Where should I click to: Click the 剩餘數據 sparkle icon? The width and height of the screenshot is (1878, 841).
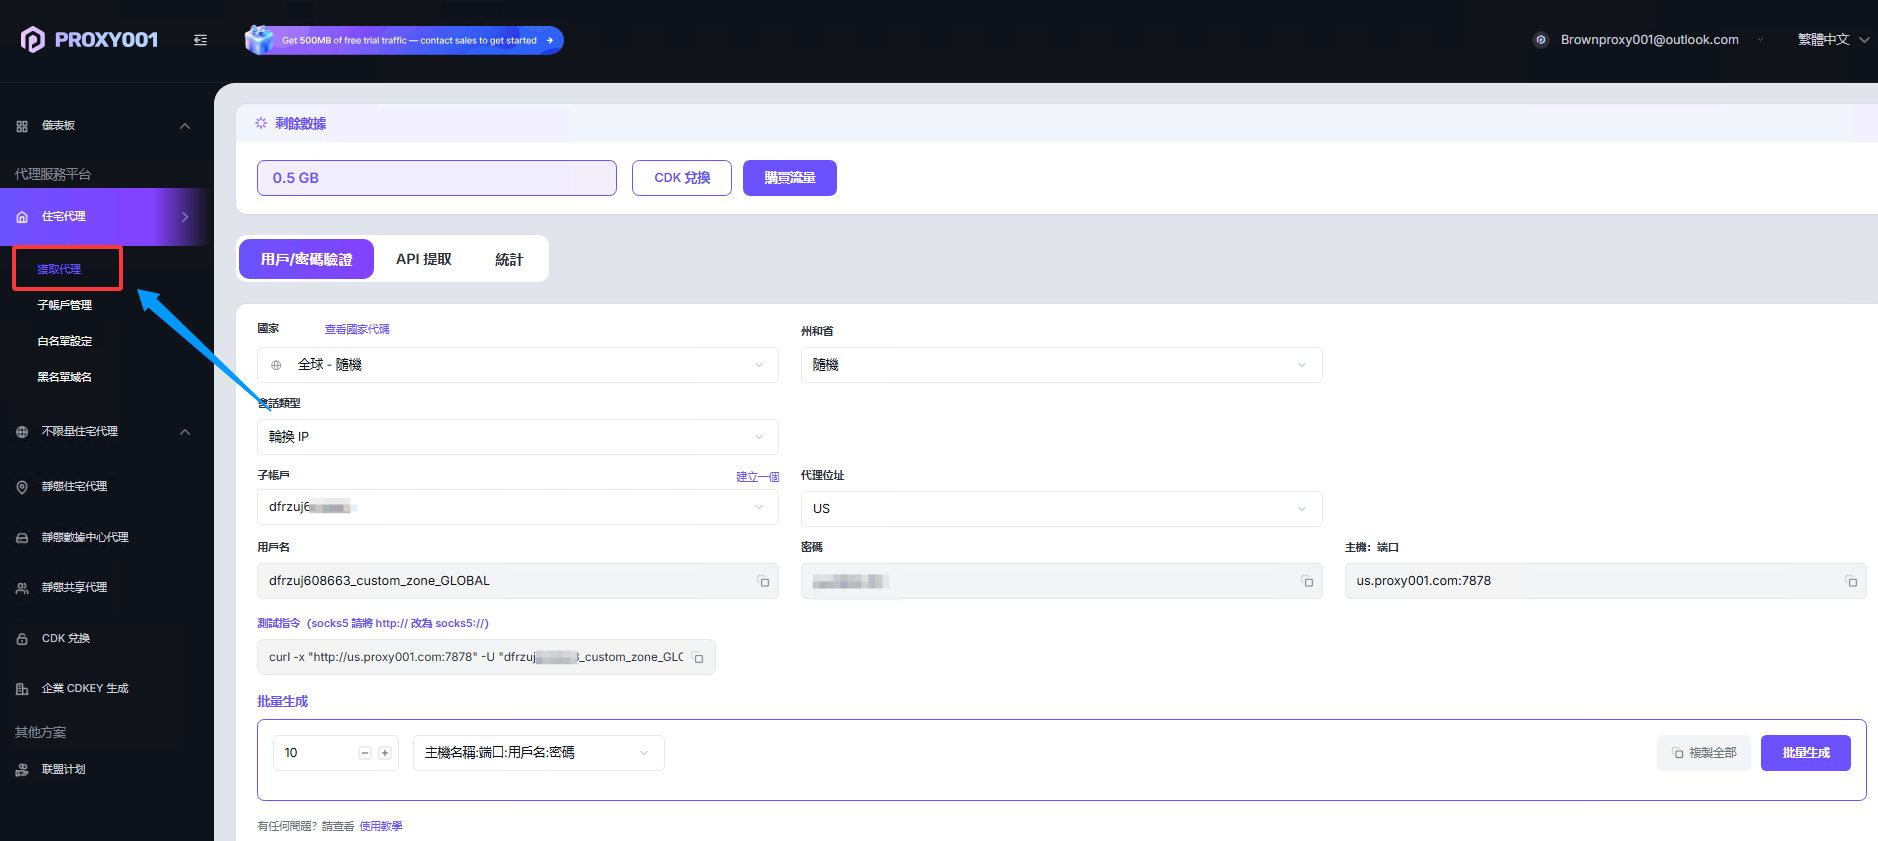point(261,123)
